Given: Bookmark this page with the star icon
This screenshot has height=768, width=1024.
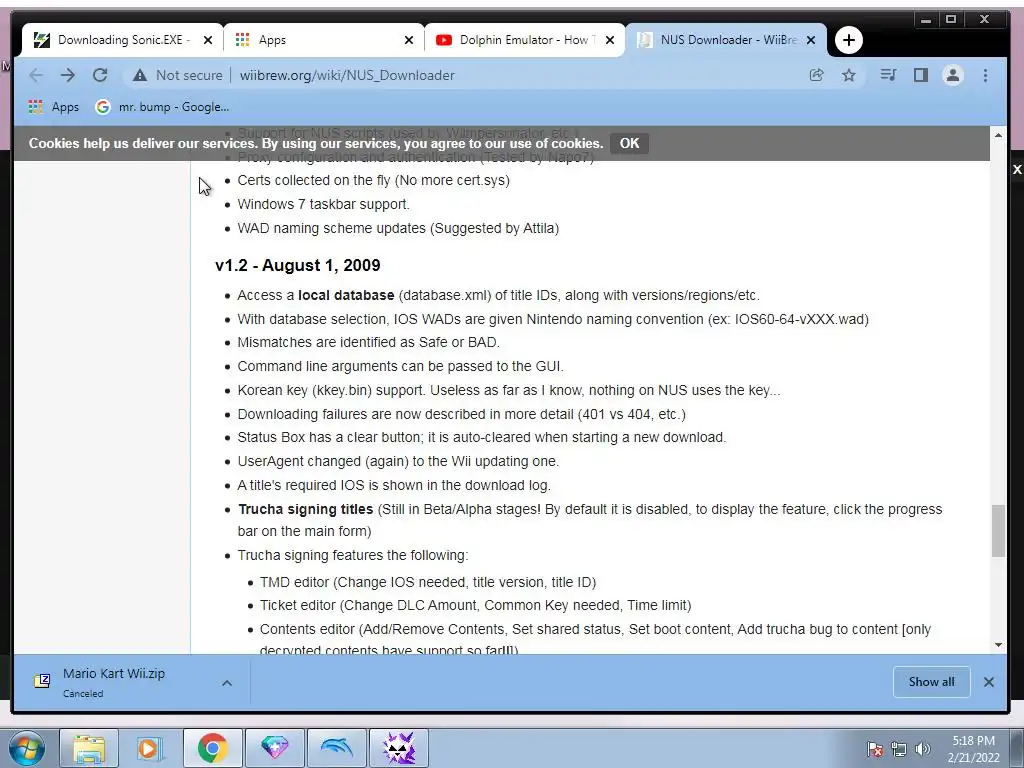Looking at the screenshot, I should (x=848, y=75).
